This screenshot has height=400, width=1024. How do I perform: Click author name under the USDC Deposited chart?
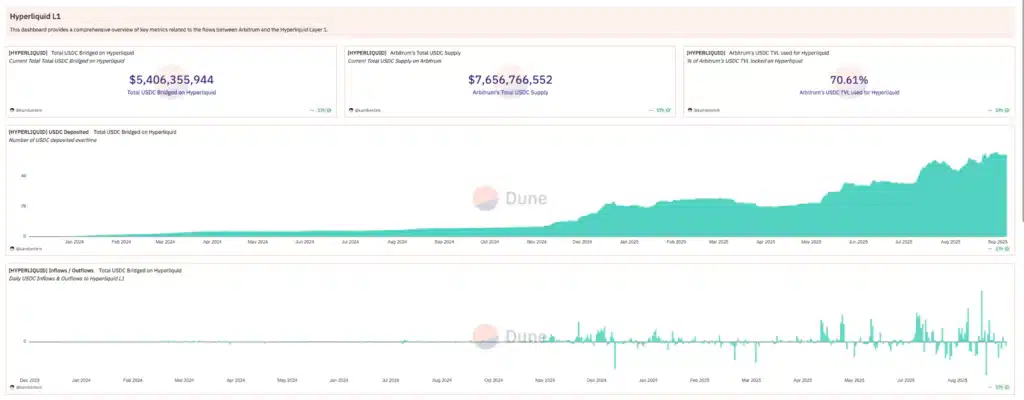point(28,247)
